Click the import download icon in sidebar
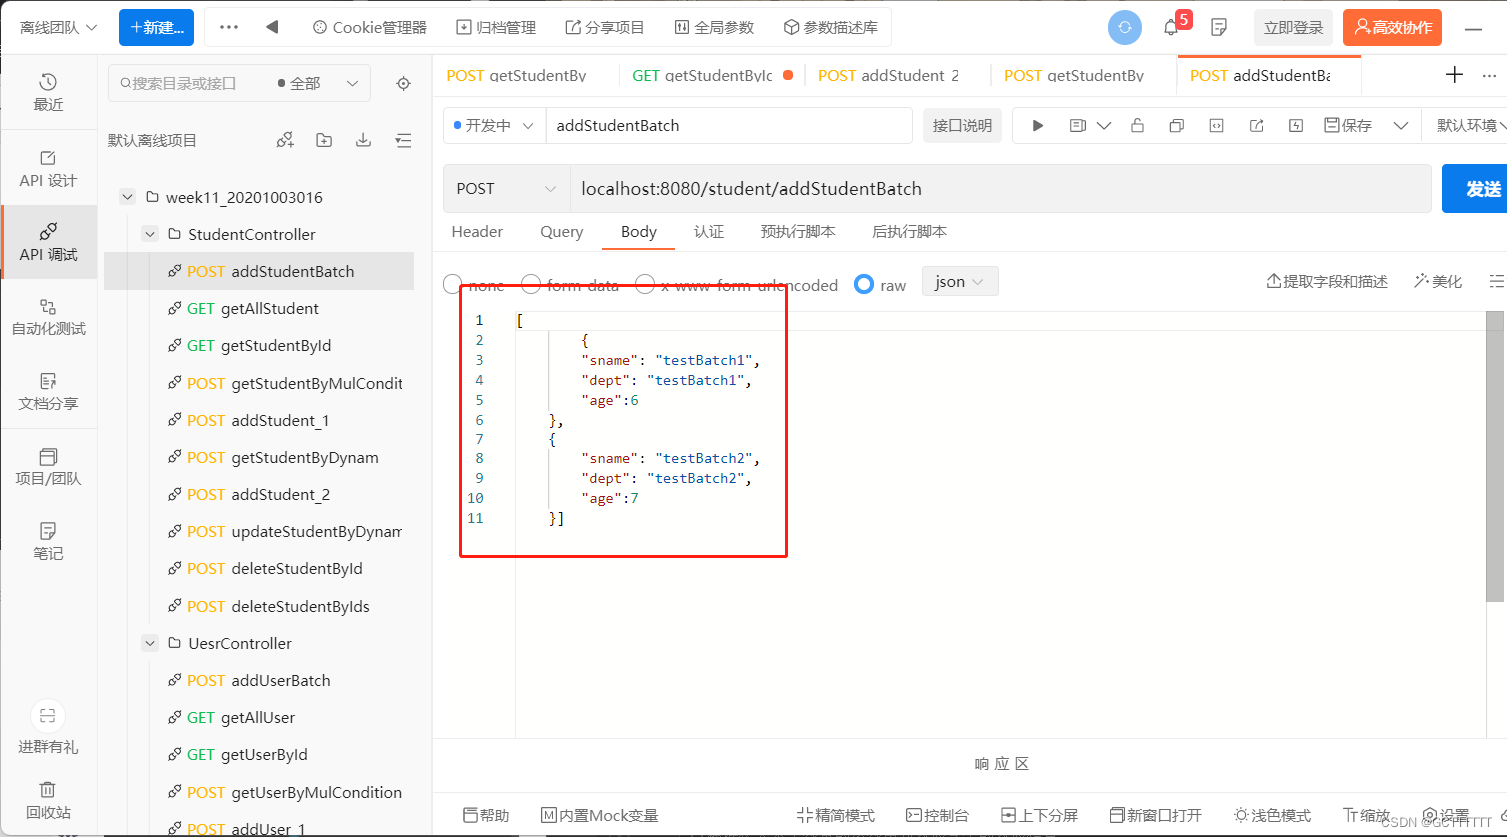The image size is (1507, 837). (x=364, y=140)
